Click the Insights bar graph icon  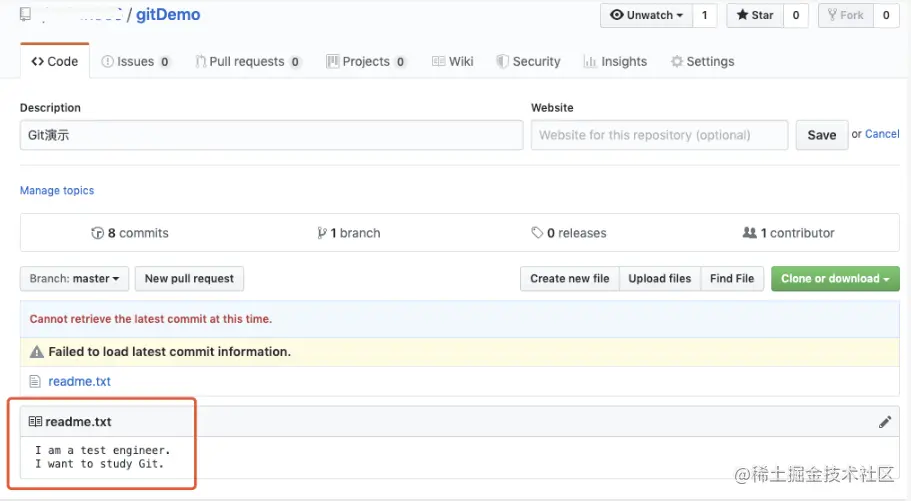[x=590, y=61]
